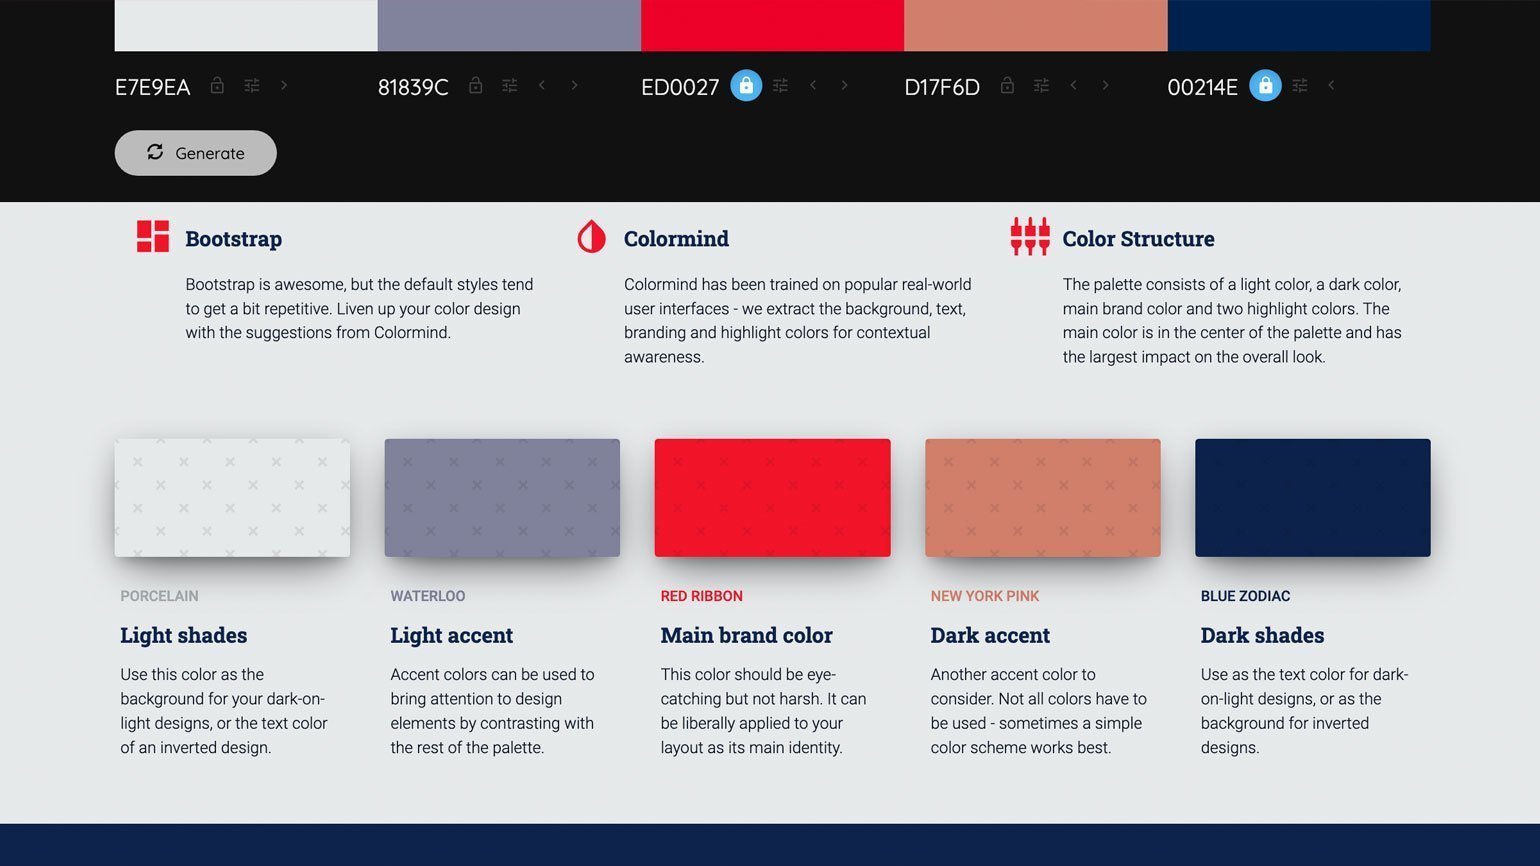Click the Color Structure heading
Screen dimensions: 1540x866
(1138, 239)
